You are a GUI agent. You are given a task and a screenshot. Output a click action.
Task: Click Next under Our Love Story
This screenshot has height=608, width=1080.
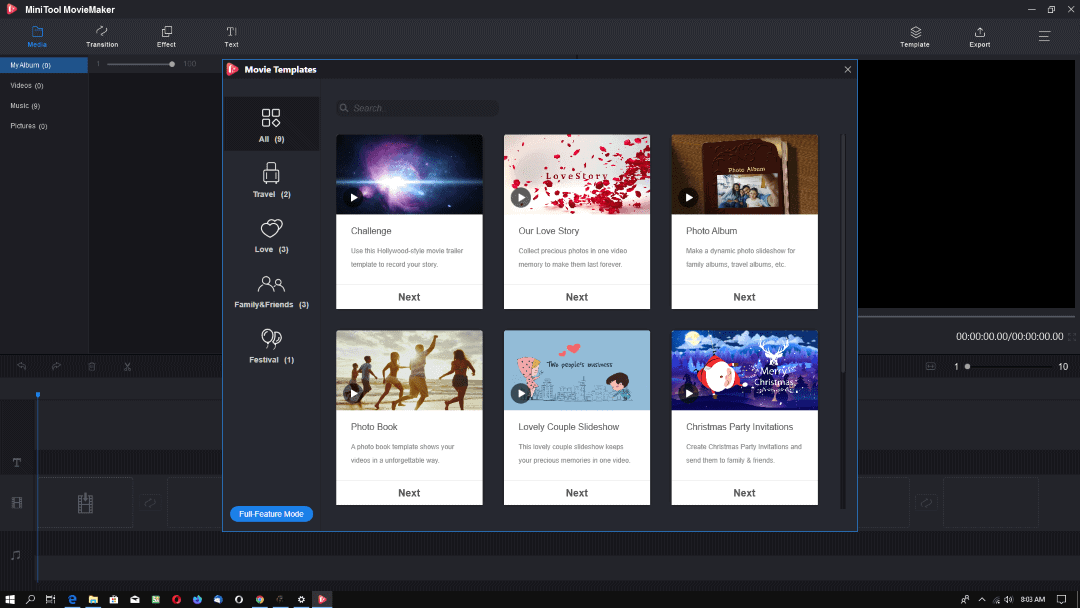coord(576,296)
